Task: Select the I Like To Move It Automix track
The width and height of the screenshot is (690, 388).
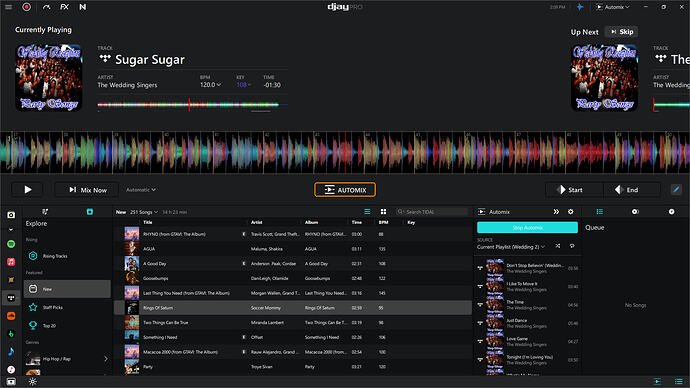Action: click(528, 286)
